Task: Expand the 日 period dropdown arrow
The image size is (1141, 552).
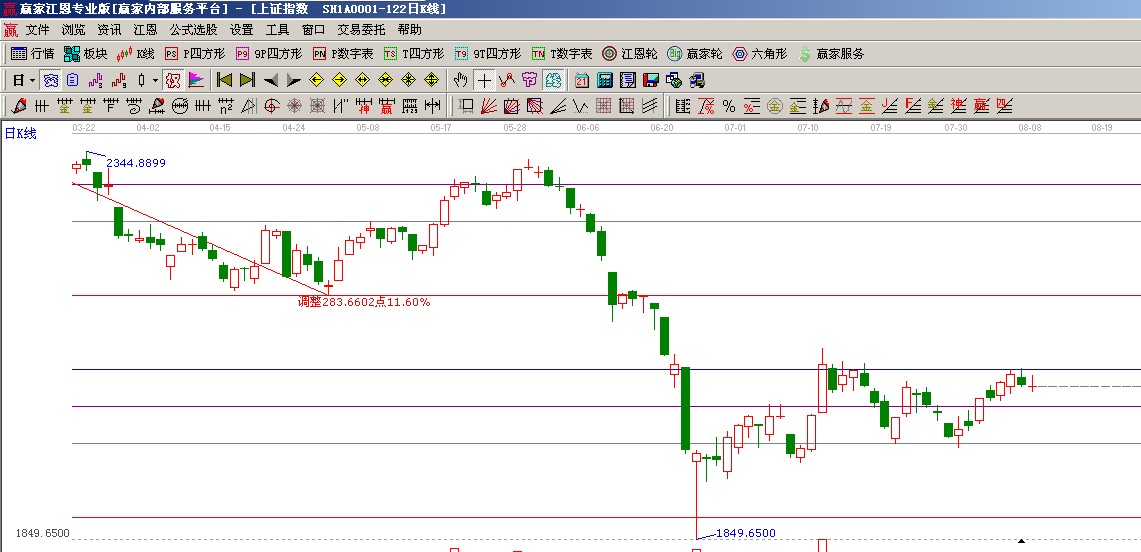Action: tap(32, 80)
